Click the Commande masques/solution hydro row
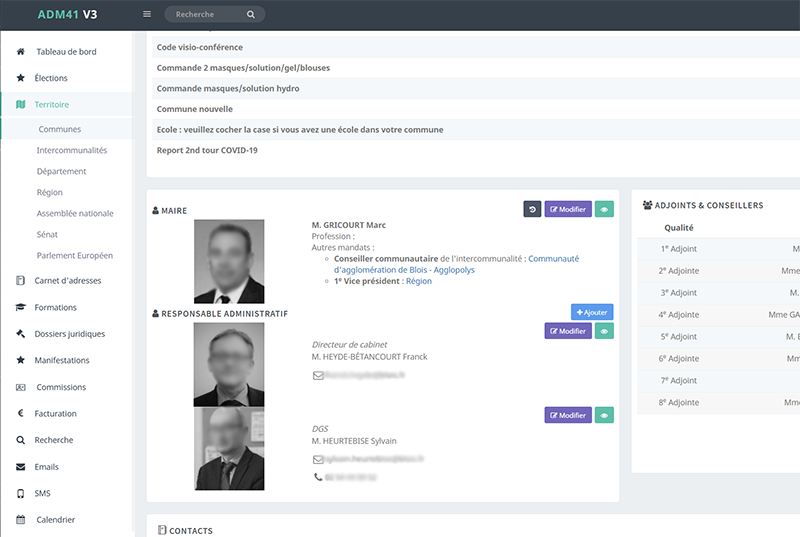This screenshot has width=800, height=537. 476,88
